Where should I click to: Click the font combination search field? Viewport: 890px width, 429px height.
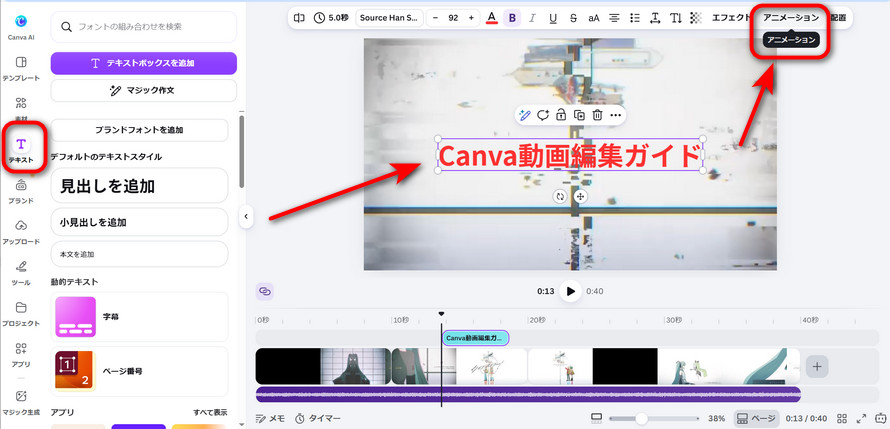pos(144,27)
